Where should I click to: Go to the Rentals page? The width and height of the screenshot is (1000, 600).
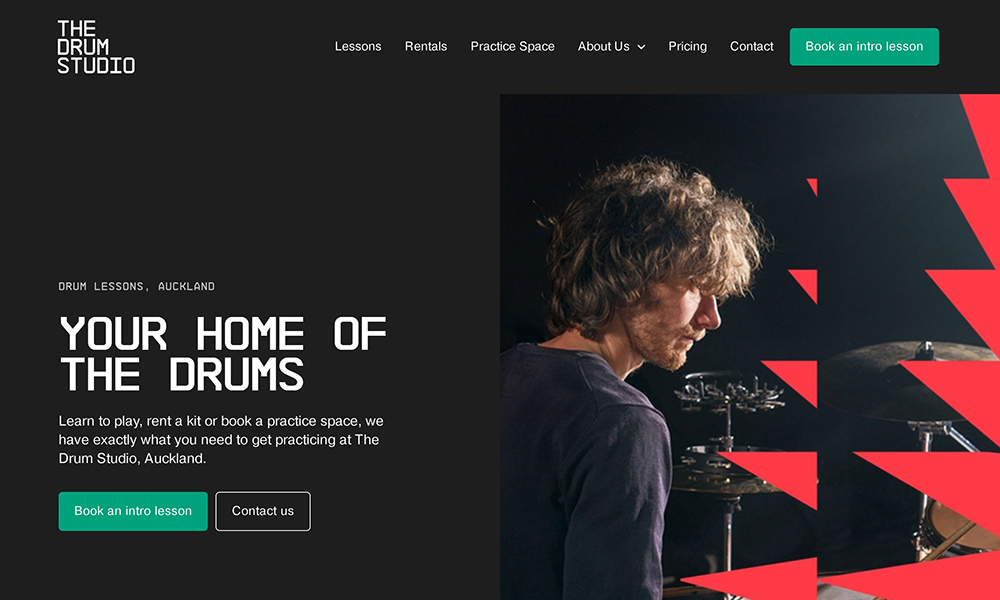click(x=425, y=47)
